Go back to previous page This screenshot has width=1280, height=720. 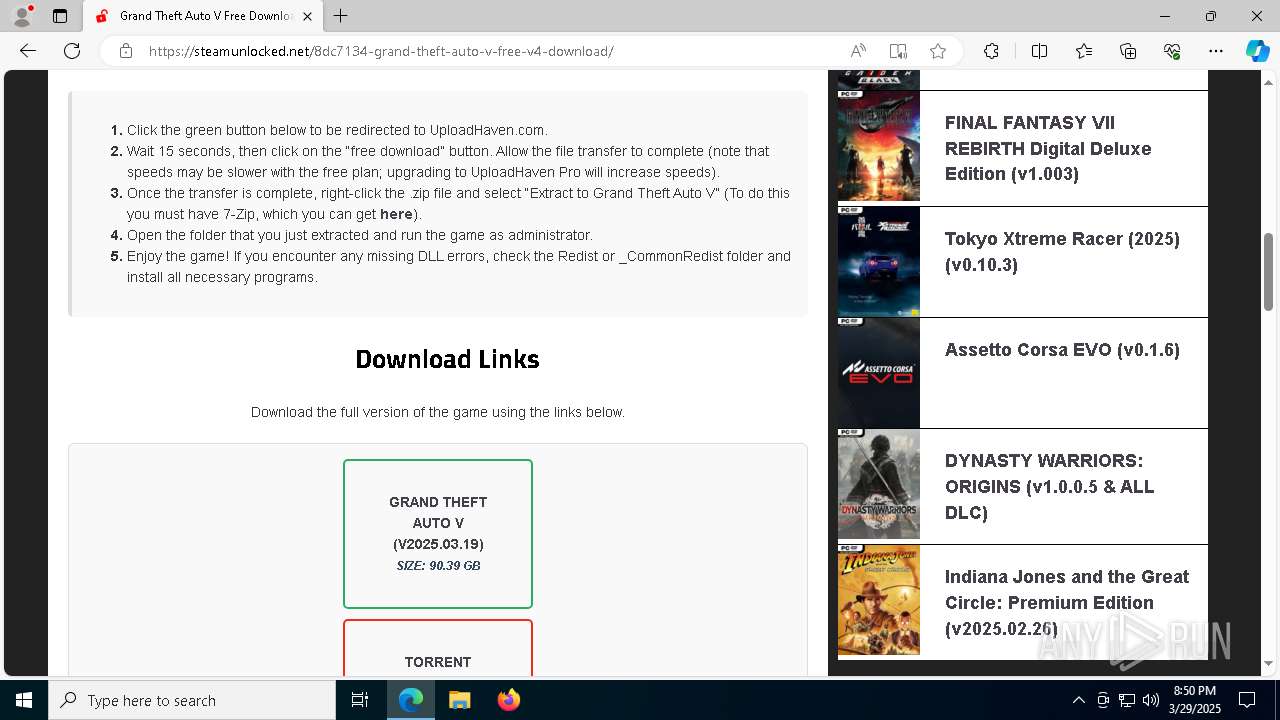28,51
